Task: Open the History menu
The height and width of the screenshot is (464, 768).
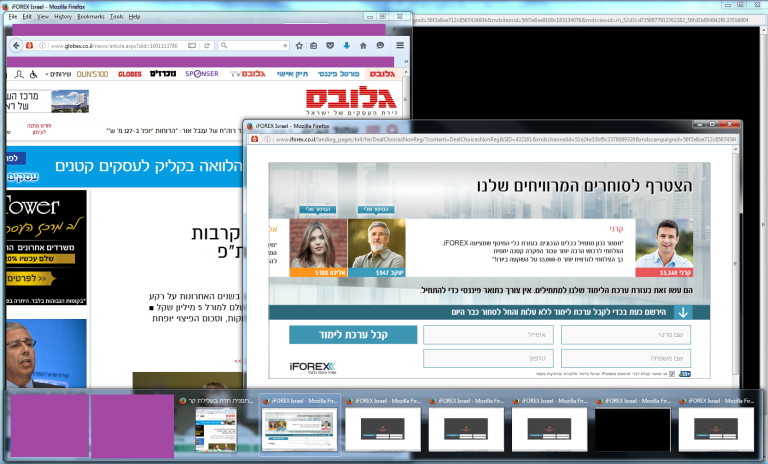Action: (62, 17)
